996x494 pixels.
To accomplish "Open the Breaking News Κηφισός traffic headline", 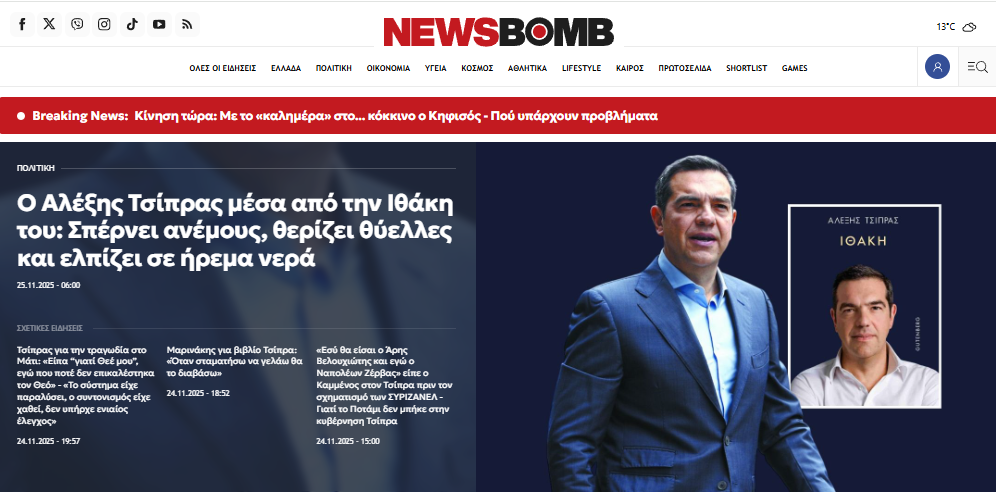I will 396,116.
